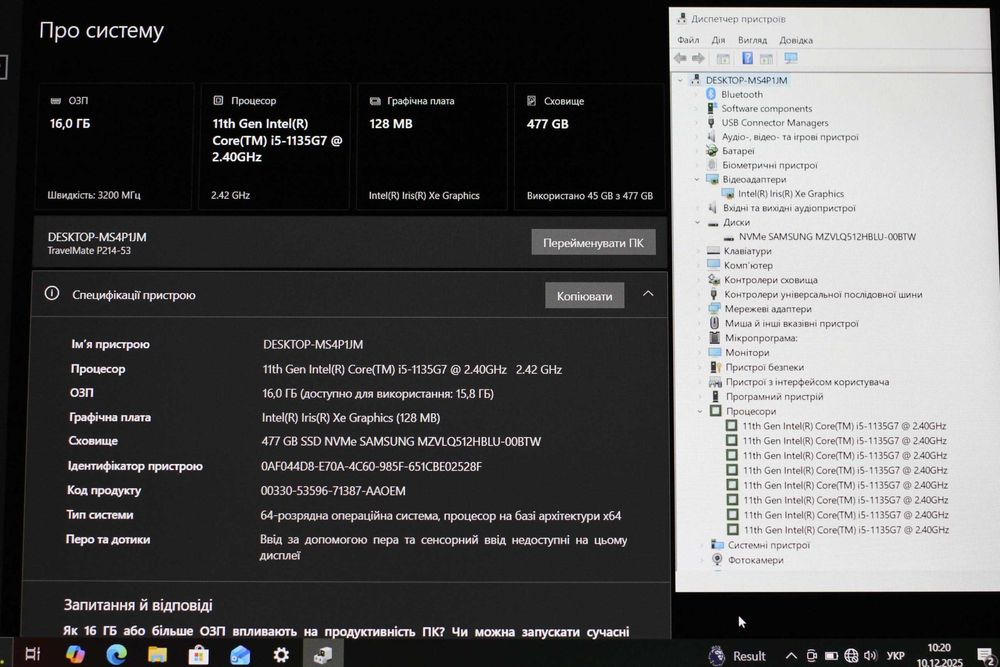Select the Bluetooth icon in the device tree

click(711, 94)
